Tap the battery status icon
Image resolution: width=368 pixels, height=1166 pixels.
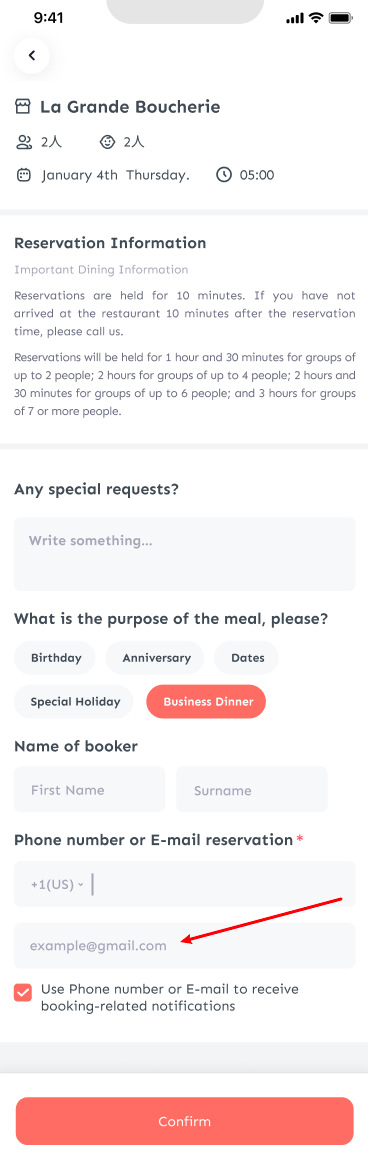(x=340, y=17)
